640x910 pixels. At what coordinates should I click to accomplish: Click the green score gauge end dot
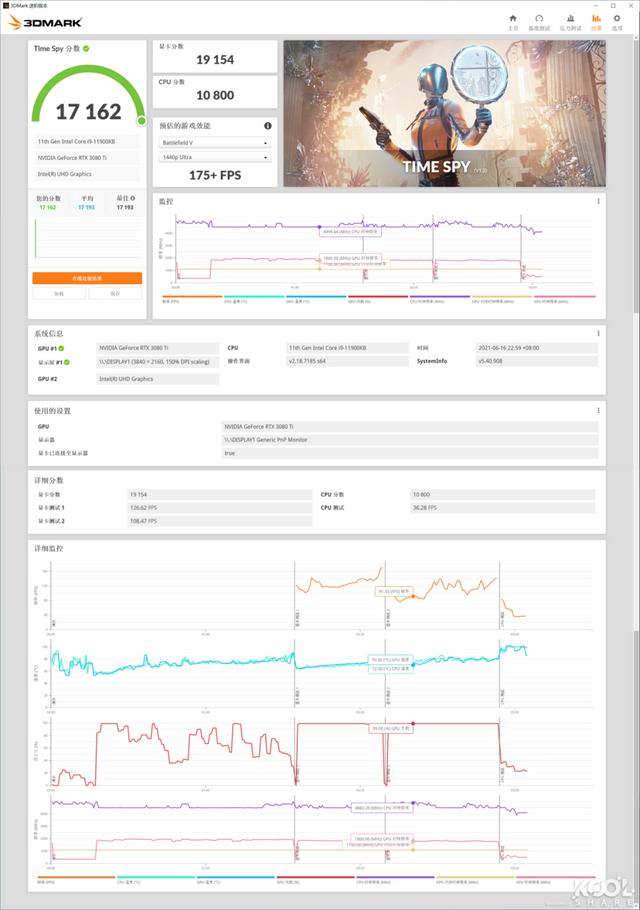142,121
